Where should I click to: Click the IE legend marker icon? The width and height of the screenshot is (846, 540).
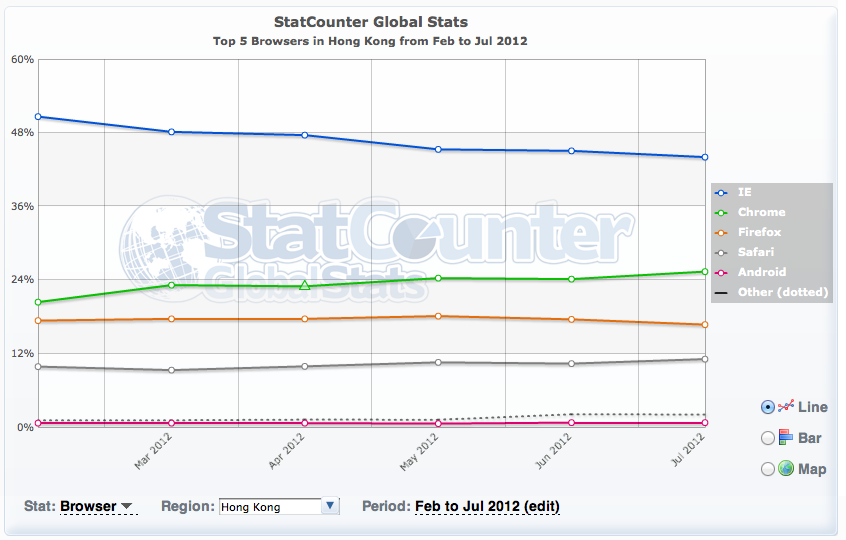tap(721, 192)
